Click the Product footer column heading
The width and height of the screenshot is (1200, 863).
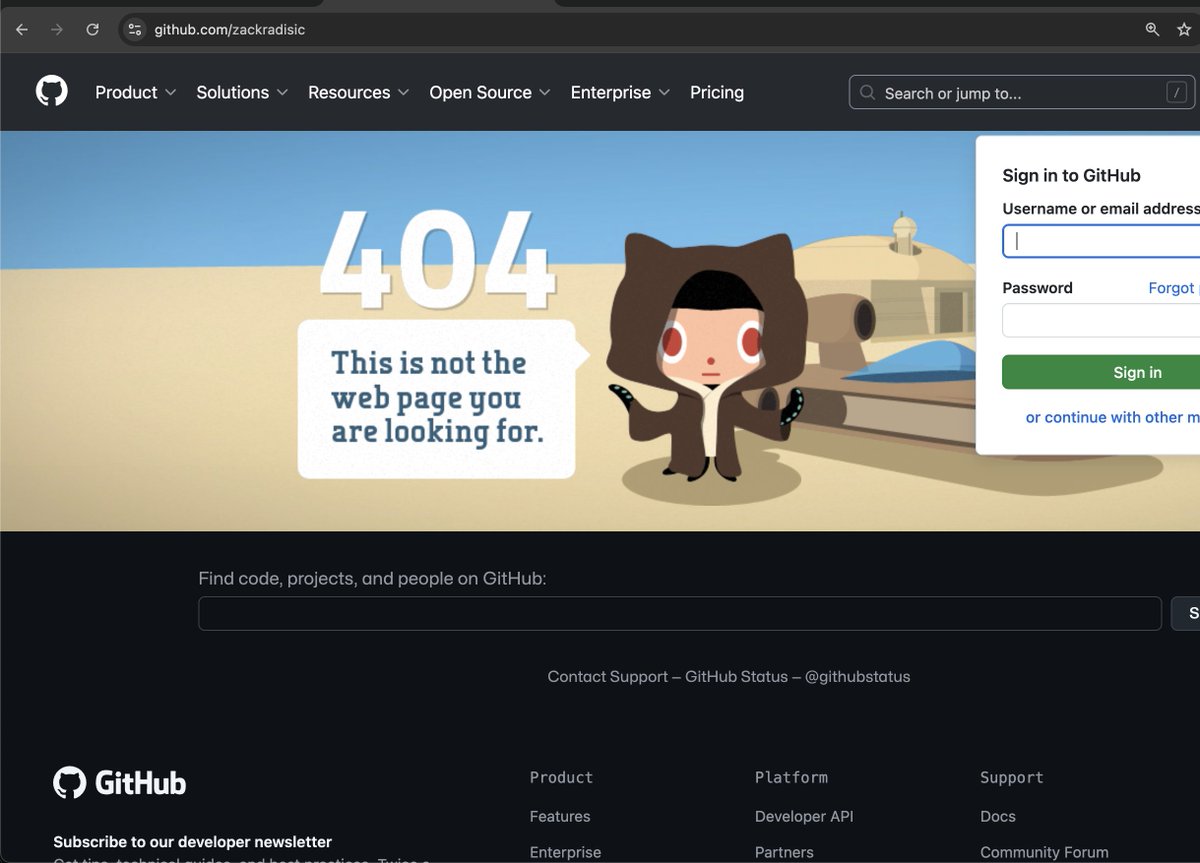click(x=561, y=777)
